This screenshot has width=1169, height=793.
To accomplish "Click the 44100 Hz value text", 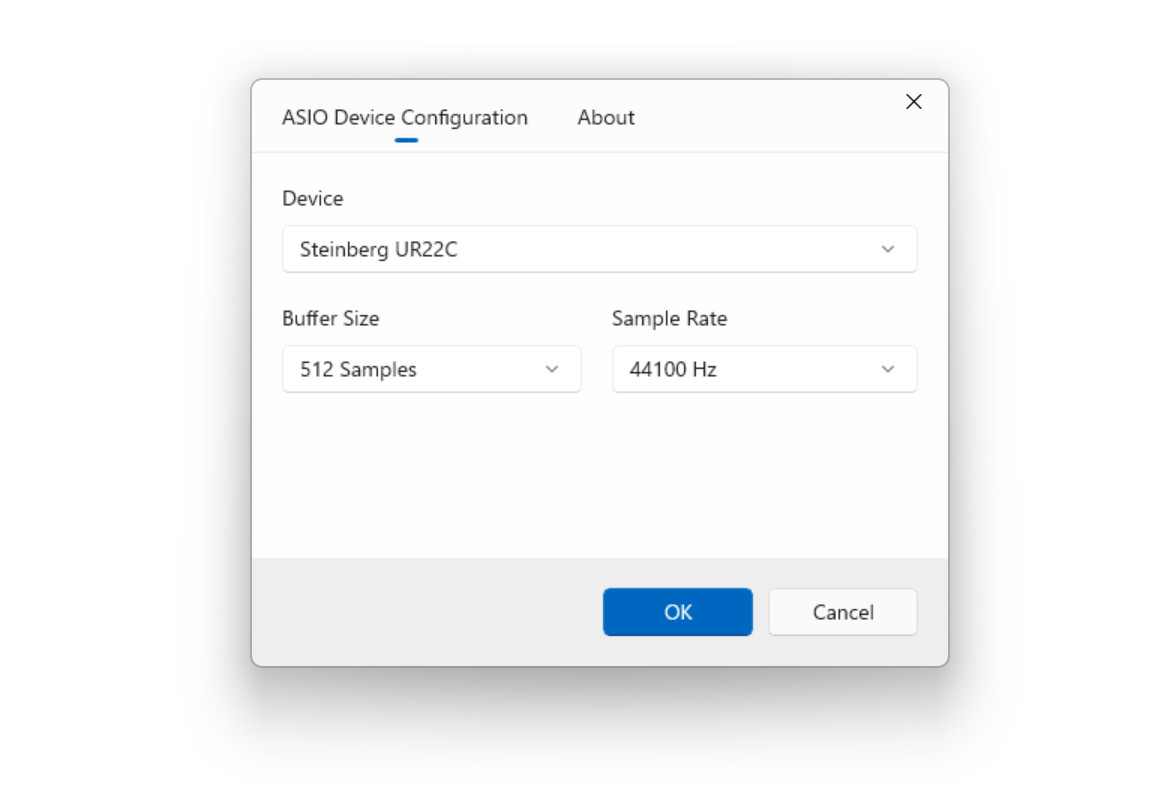I will (x=673, y=369).
